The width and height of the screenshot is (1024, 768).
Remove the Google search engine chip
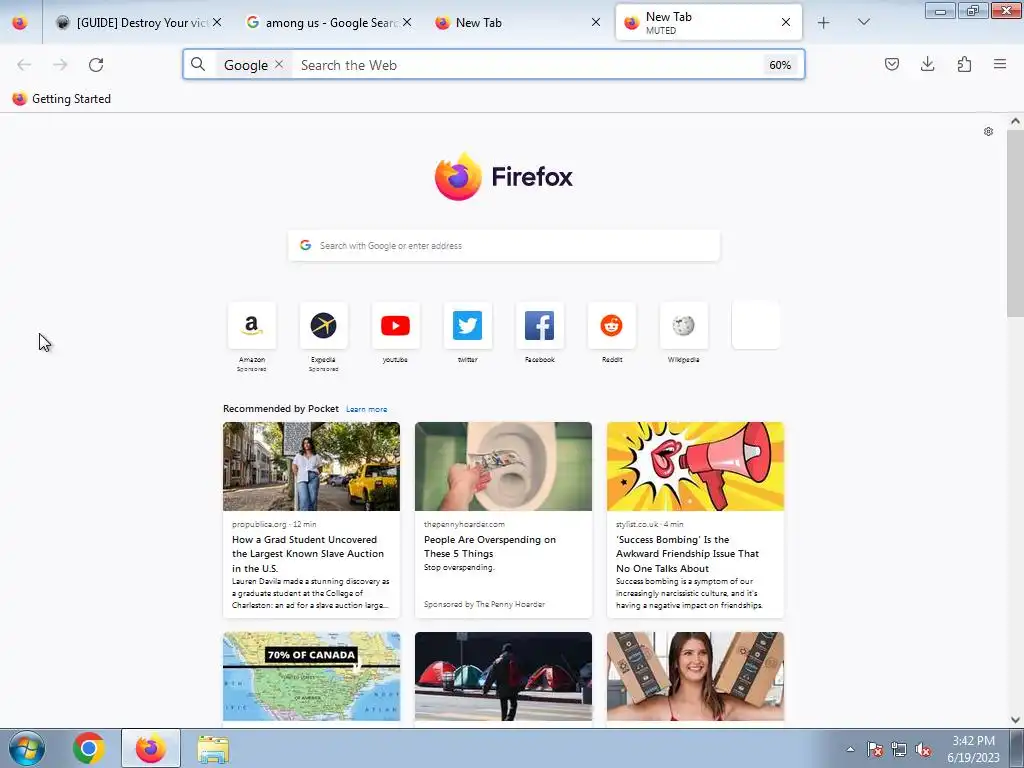279,64
